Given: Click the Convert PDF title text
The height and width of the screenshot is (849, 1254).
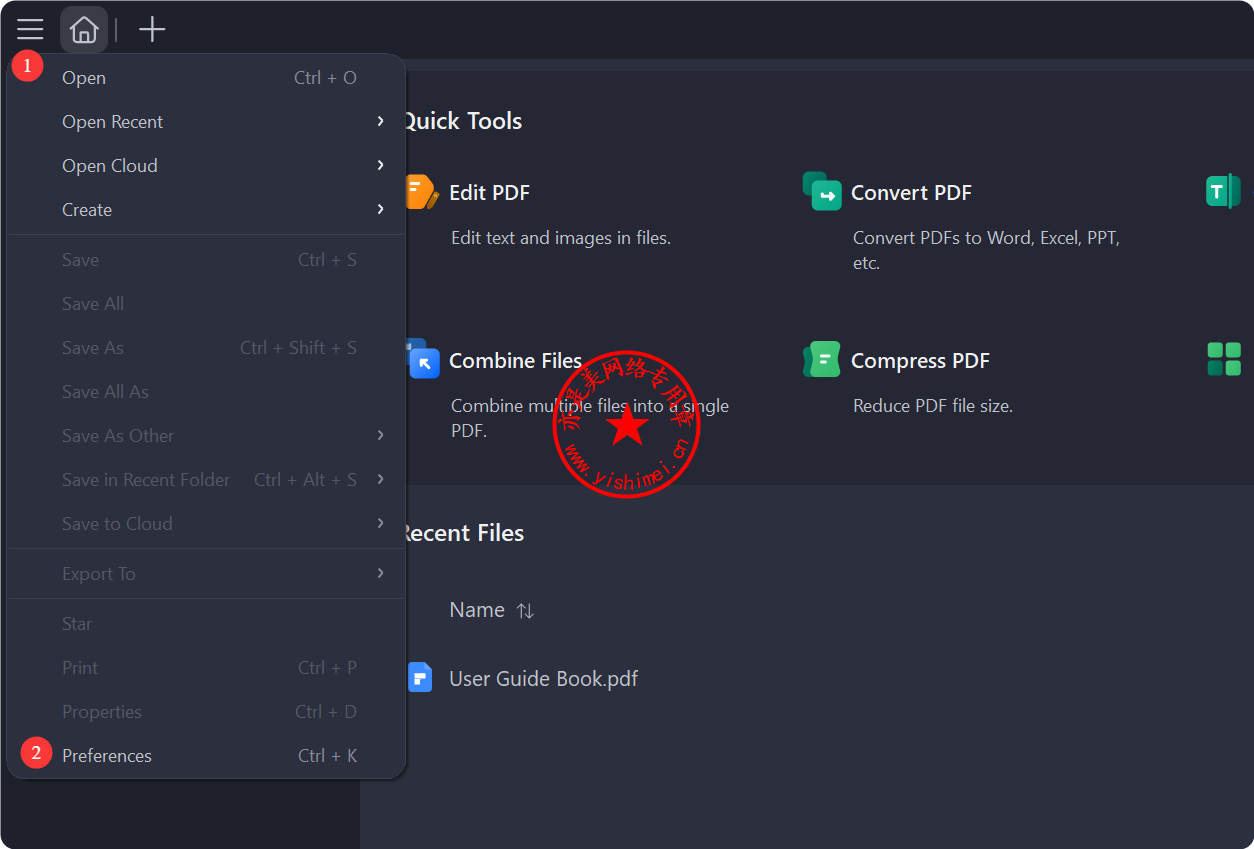Looking at the screenshot, I should pos(911,193).
